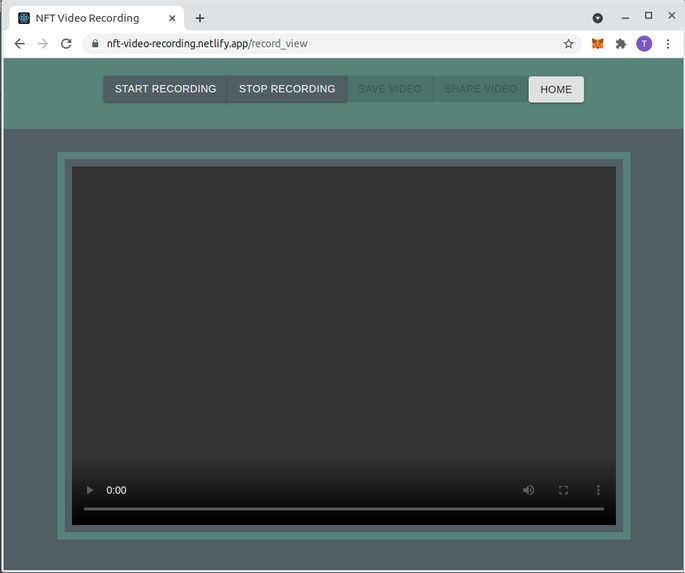This screenshot has width=685, height=573.
Task: Play the video in the player
Action: click(90, 490)
